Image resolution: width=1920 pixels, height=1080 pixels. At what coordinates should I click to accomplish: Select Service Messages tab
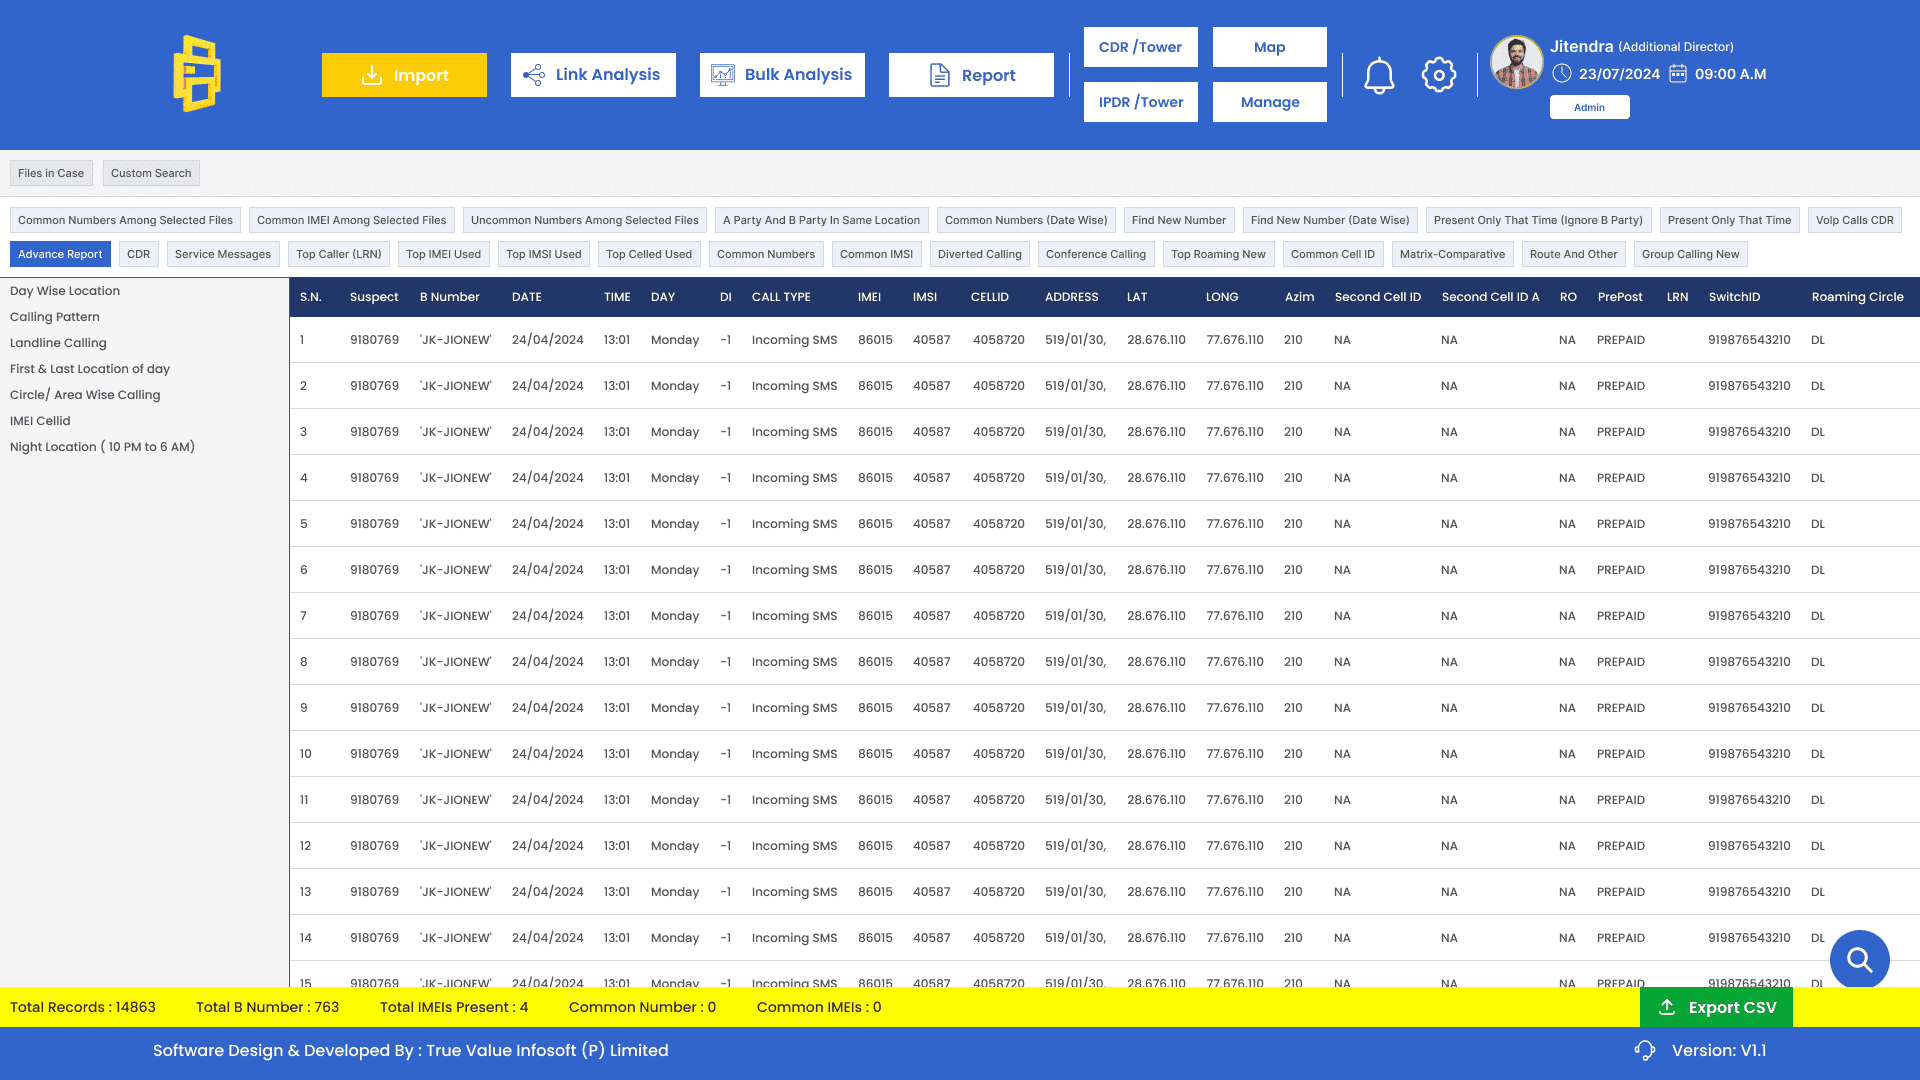223,254
